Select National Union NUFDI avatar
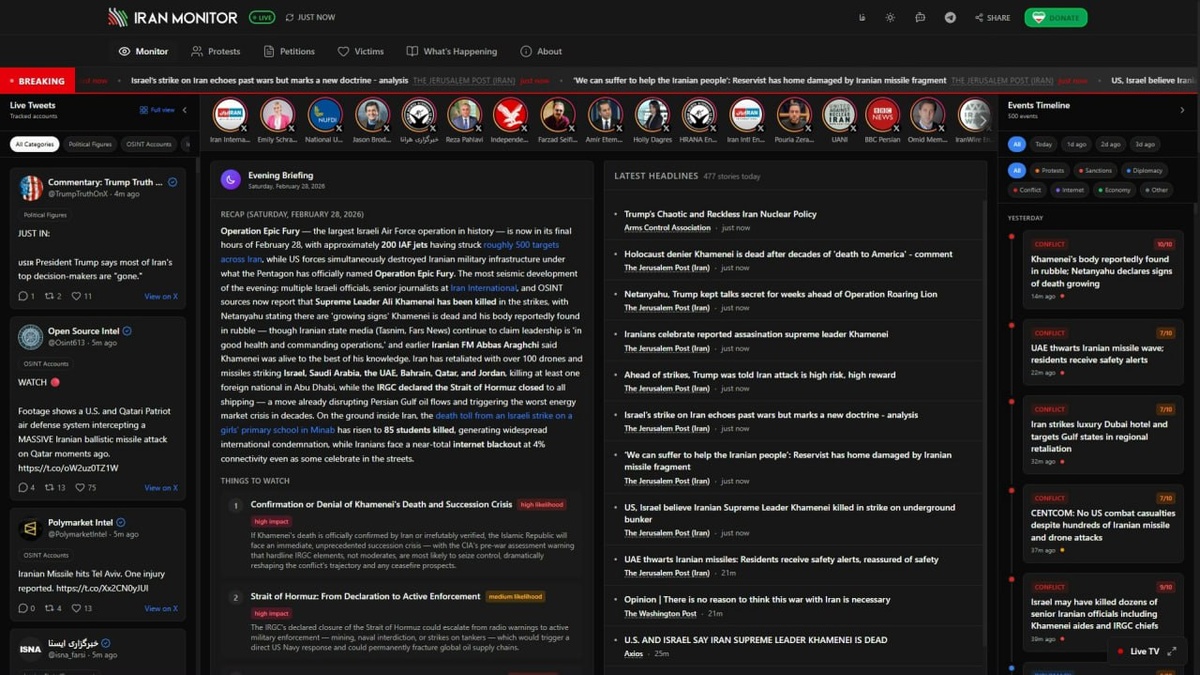 324,116
